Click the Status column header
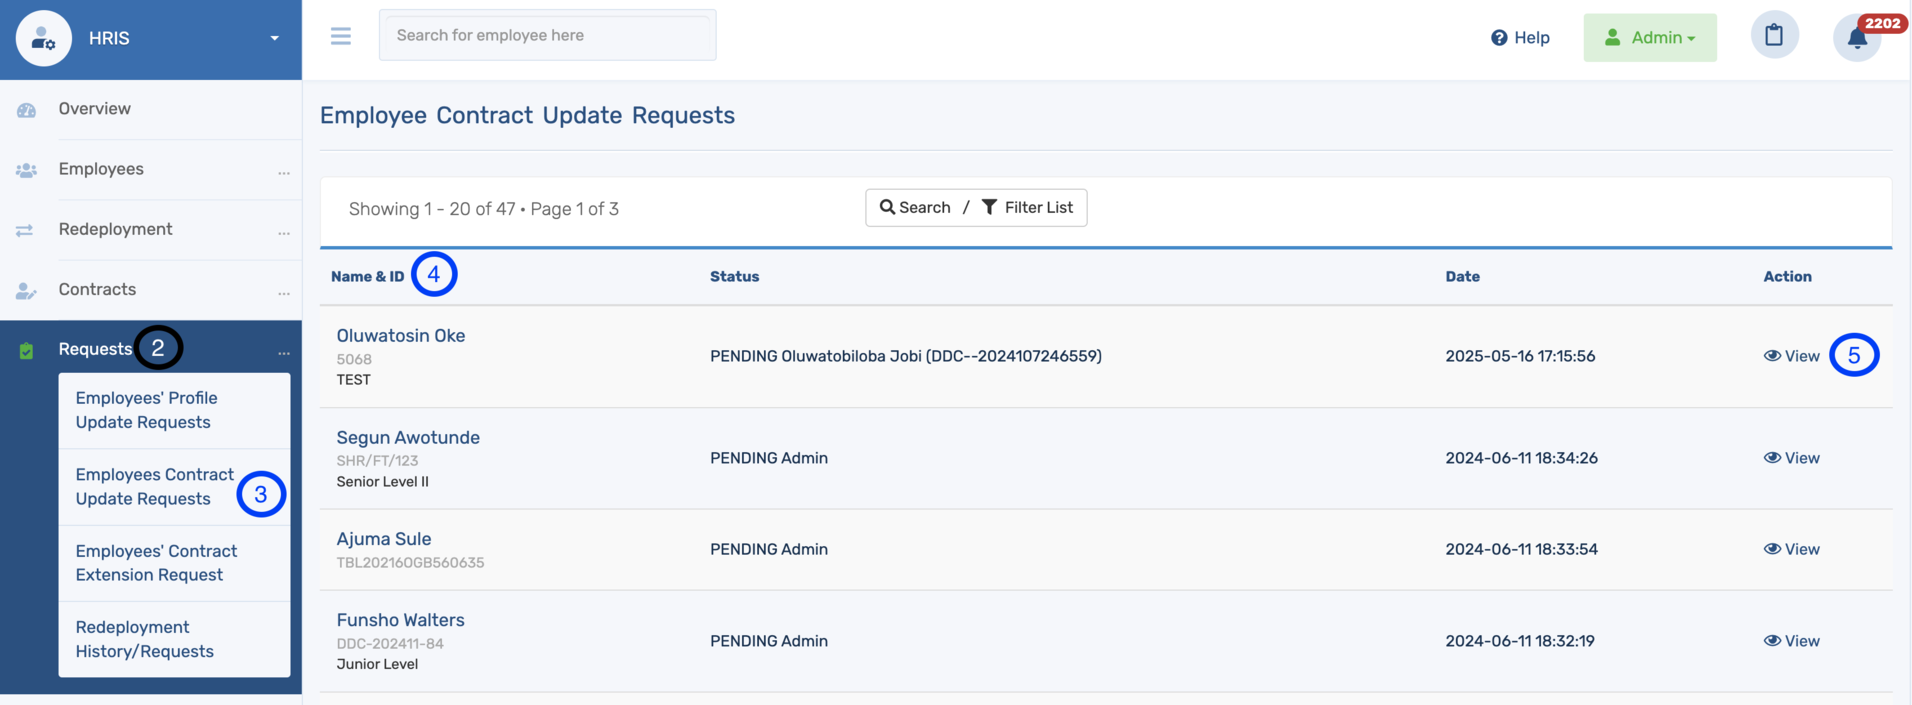This screenshot has width=1912, height=705. tap(735, 277)
